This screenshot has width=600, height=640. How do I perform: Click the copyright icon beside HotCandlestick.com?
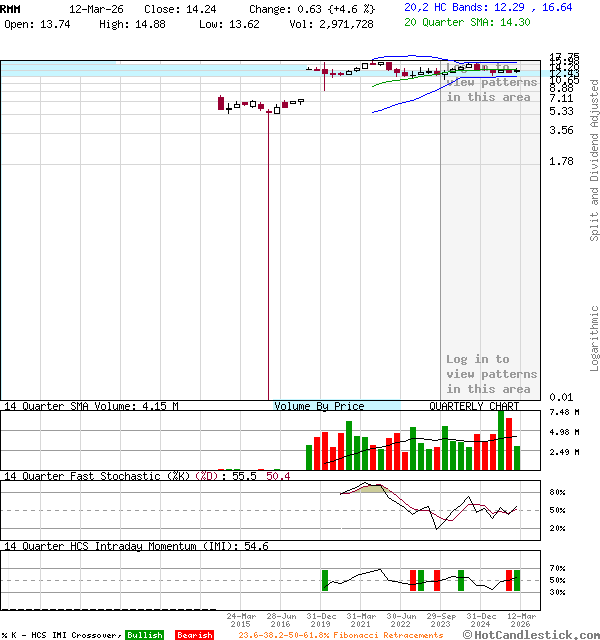(468, 635)
